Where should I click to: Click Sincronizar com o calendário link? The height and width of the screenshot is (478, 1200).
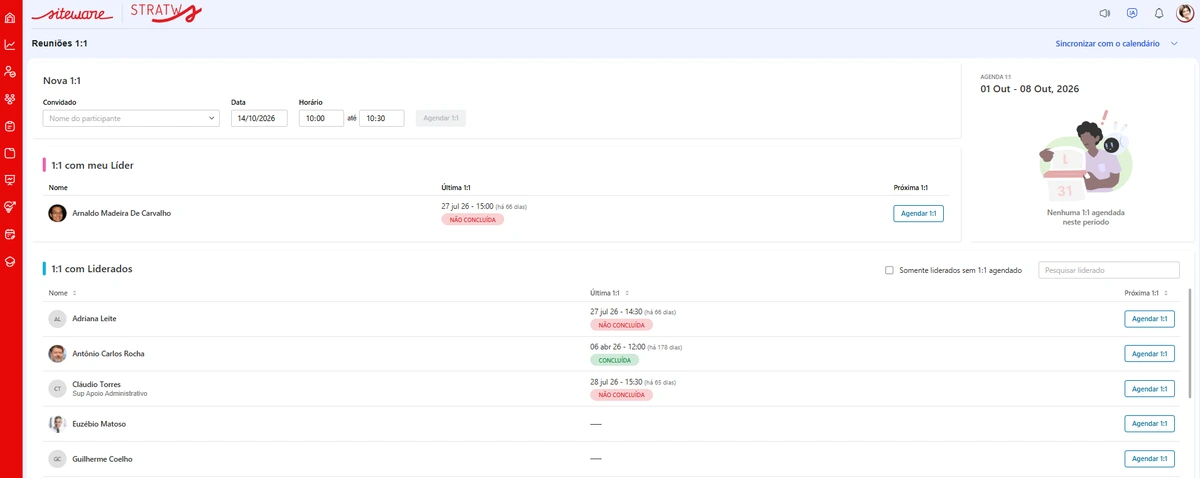click(x=1107, y=44)
